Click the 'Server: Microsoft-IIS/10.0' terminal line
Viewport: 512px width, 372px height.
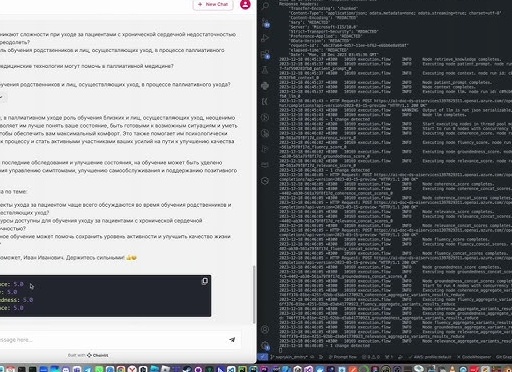(323, 27)
